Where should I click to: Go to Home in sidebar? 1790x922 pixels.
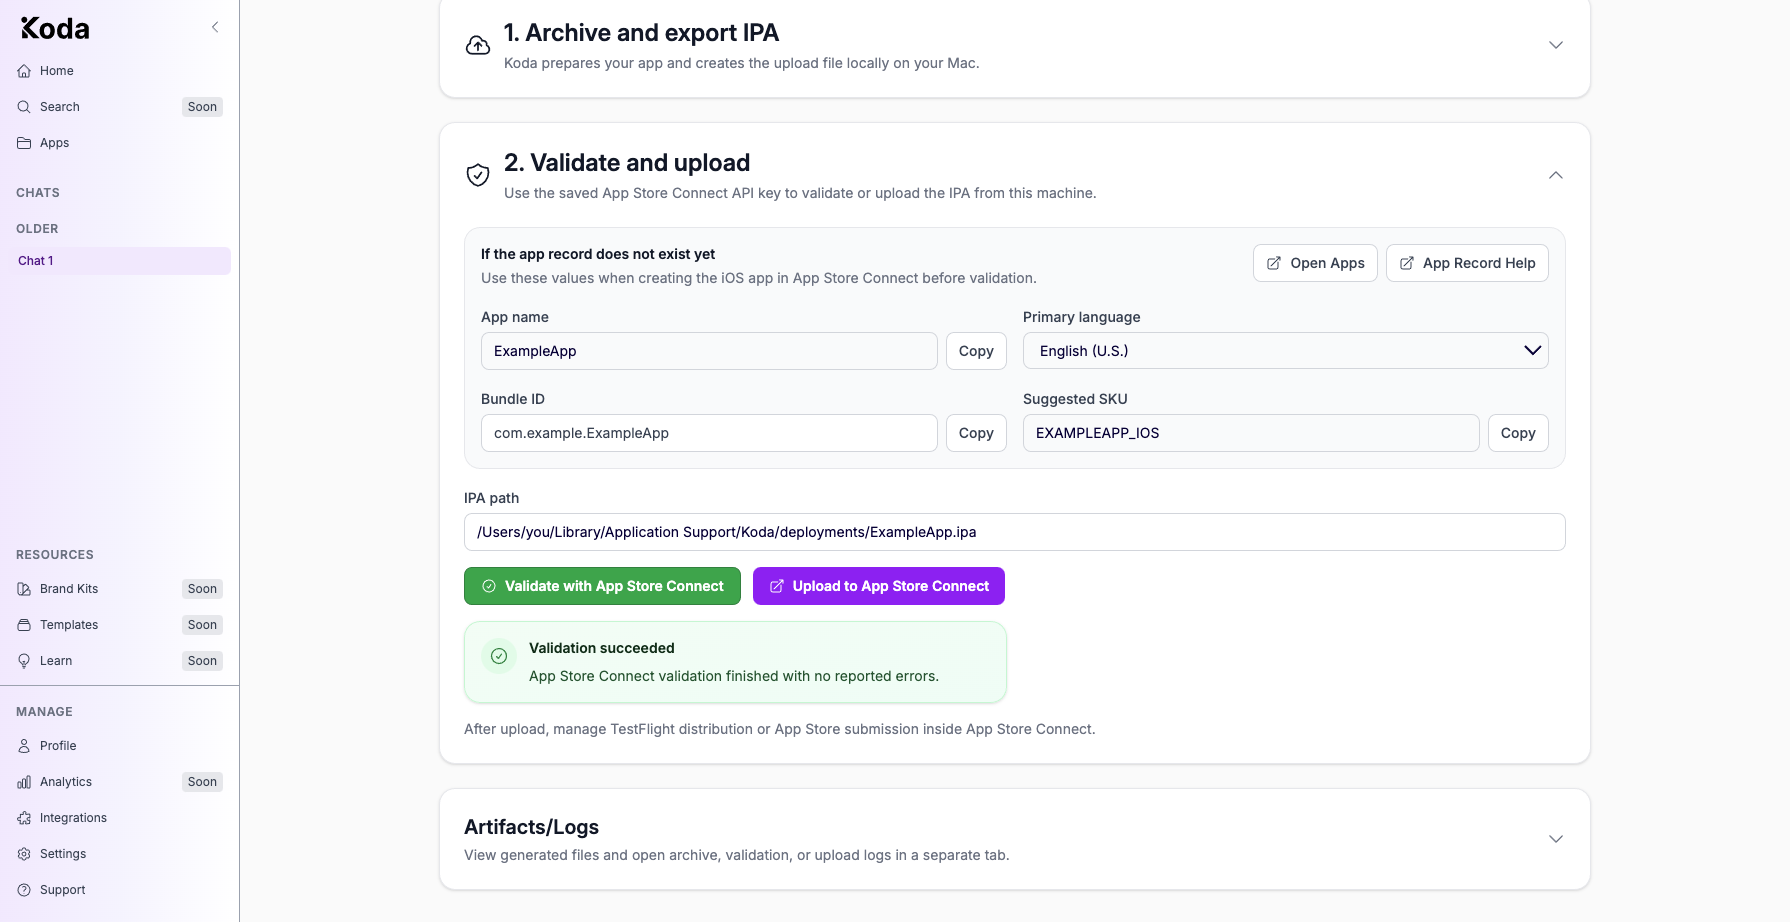point(119,71)
